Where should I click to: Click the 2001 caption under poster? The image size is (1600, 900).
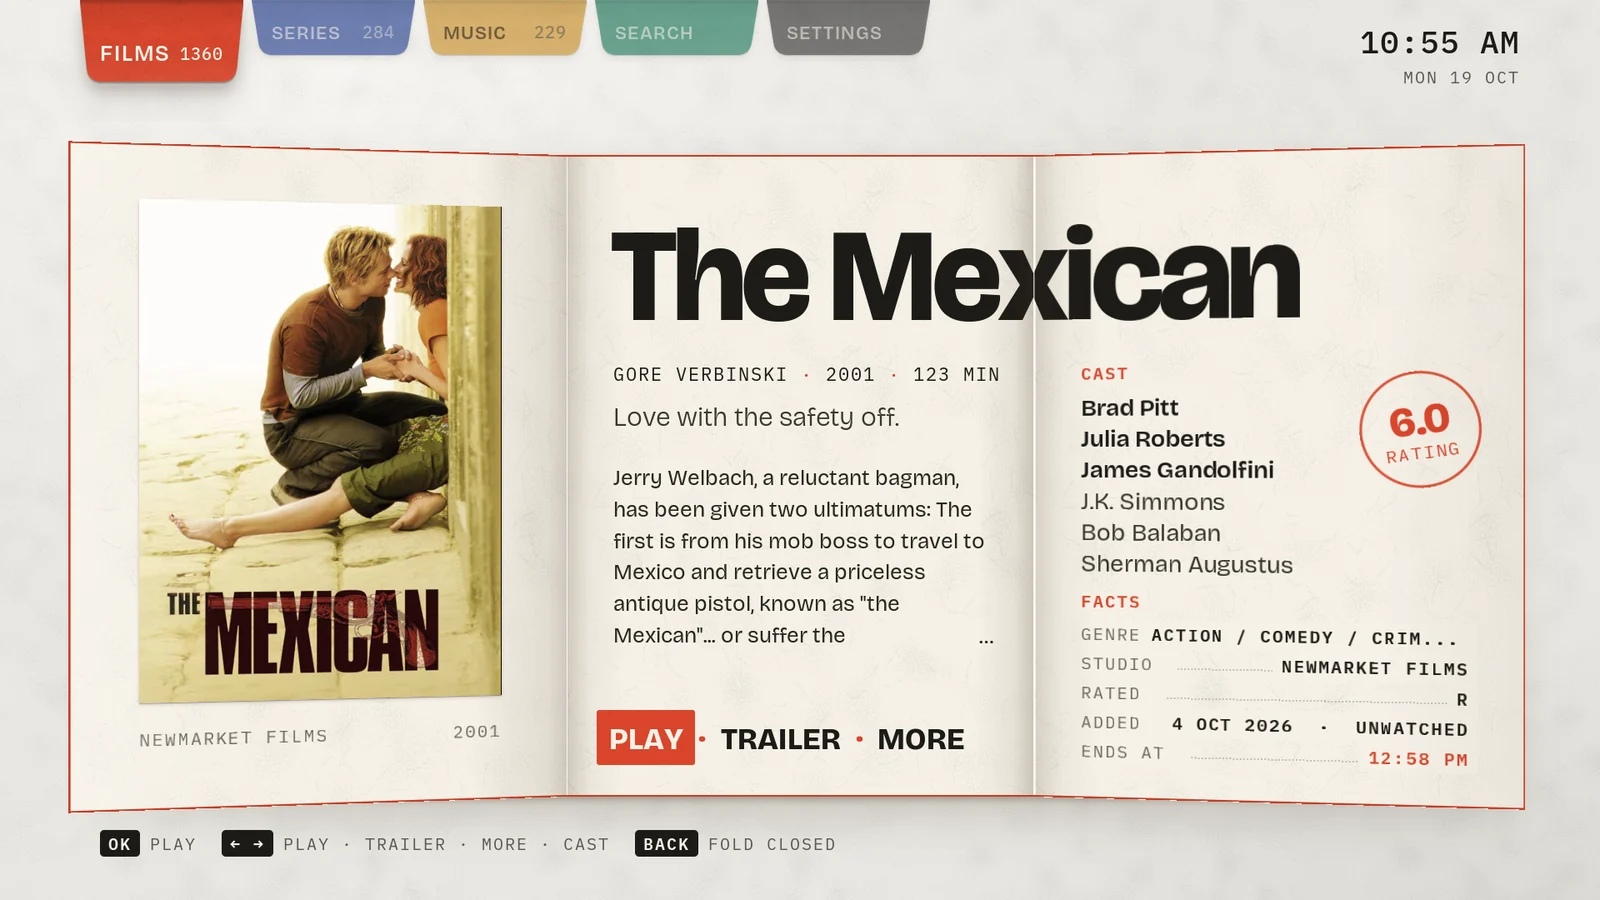point(476,732)
